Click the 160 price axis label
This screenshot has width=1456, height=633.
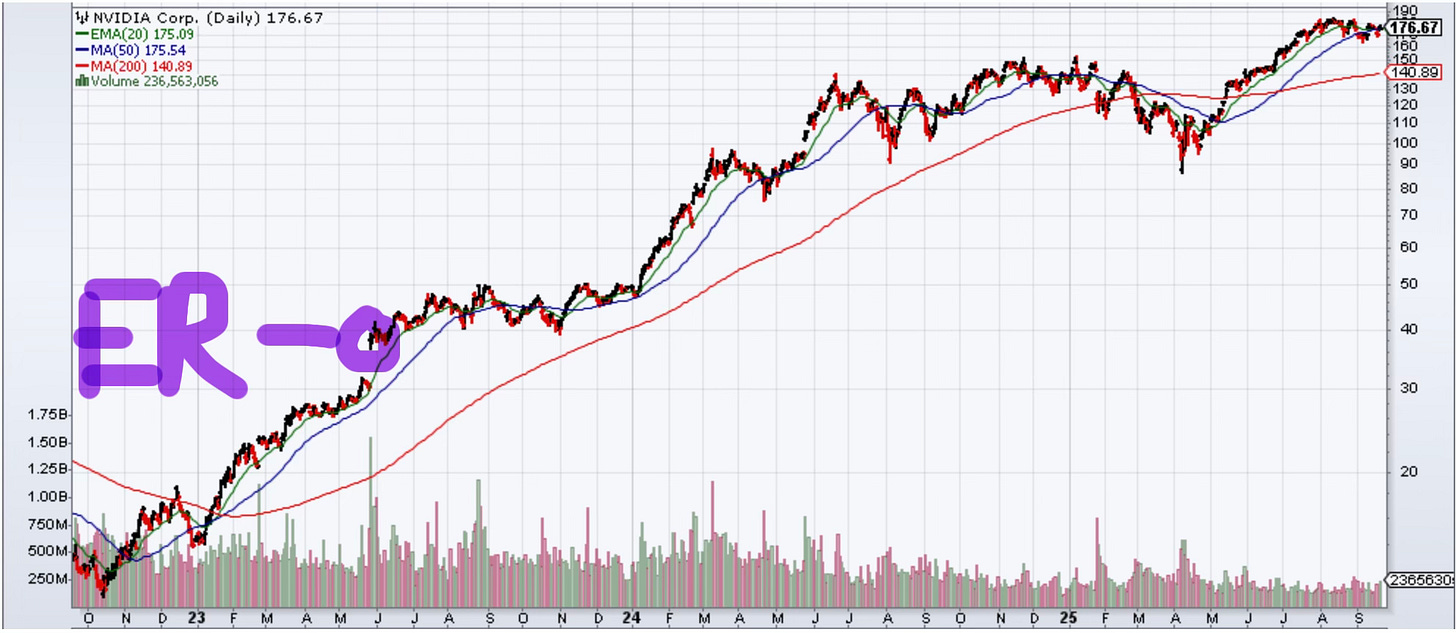pos(1403,46)
